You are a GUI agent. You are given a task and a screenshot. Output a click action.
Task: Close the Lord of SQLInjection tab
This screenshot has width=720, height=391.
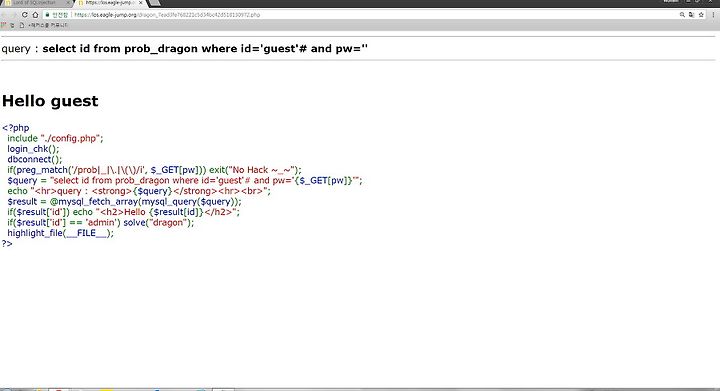(68, 3)
